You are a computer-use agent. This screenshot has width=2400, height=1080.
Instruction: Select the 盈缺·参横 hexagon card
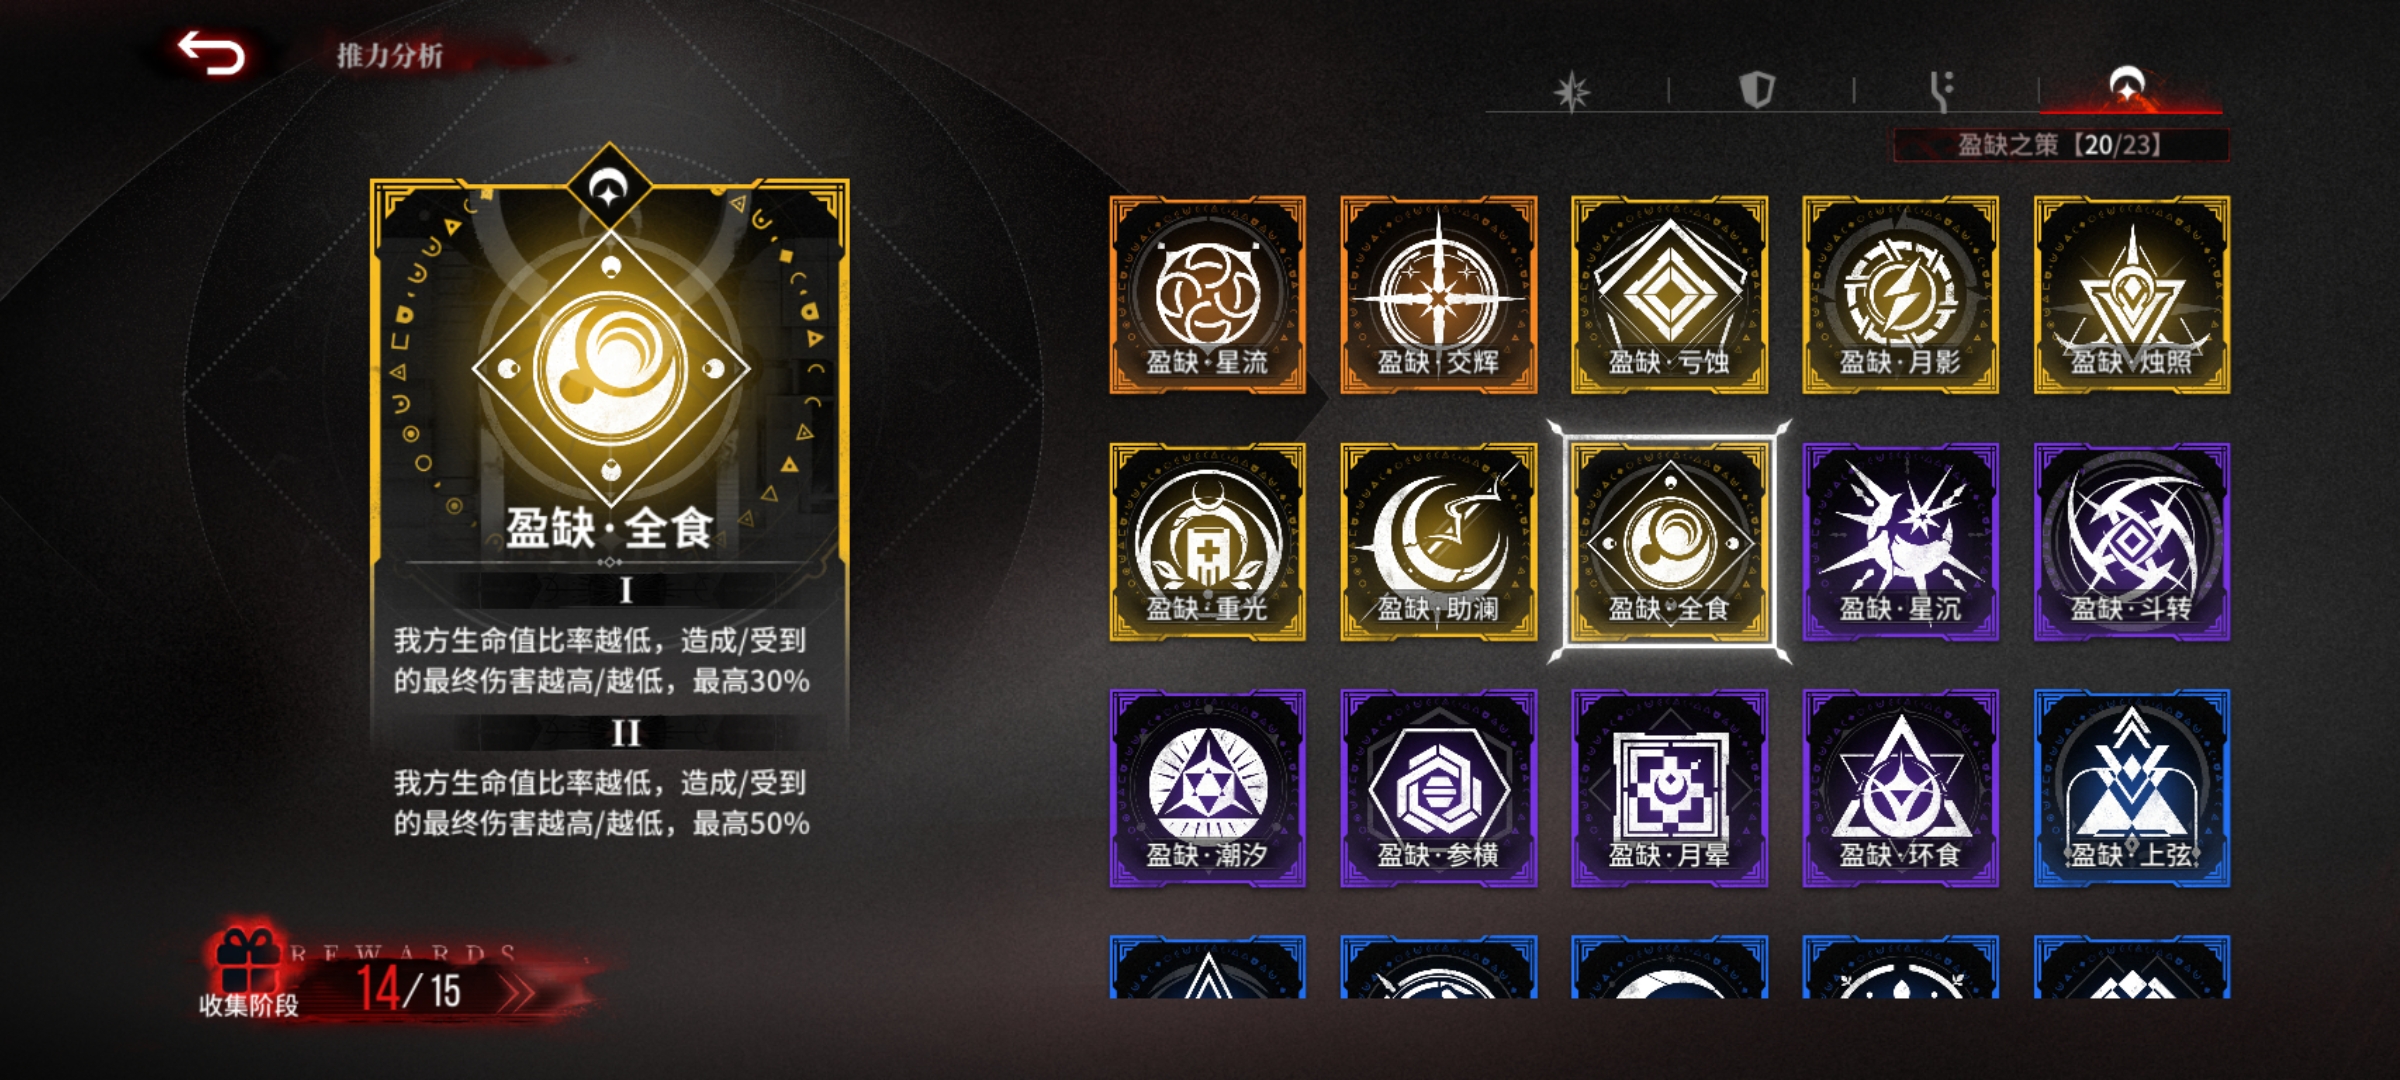tap(1438, 788)
